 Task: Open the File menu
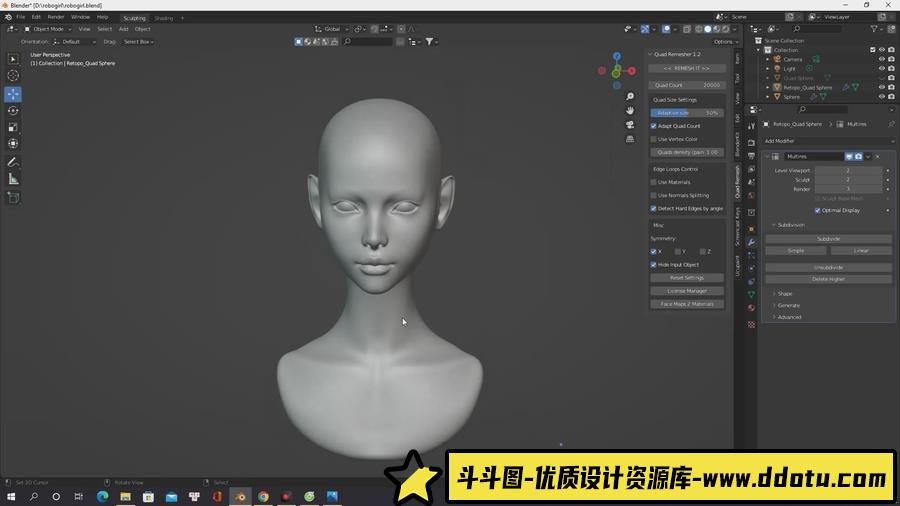point(21,17)
